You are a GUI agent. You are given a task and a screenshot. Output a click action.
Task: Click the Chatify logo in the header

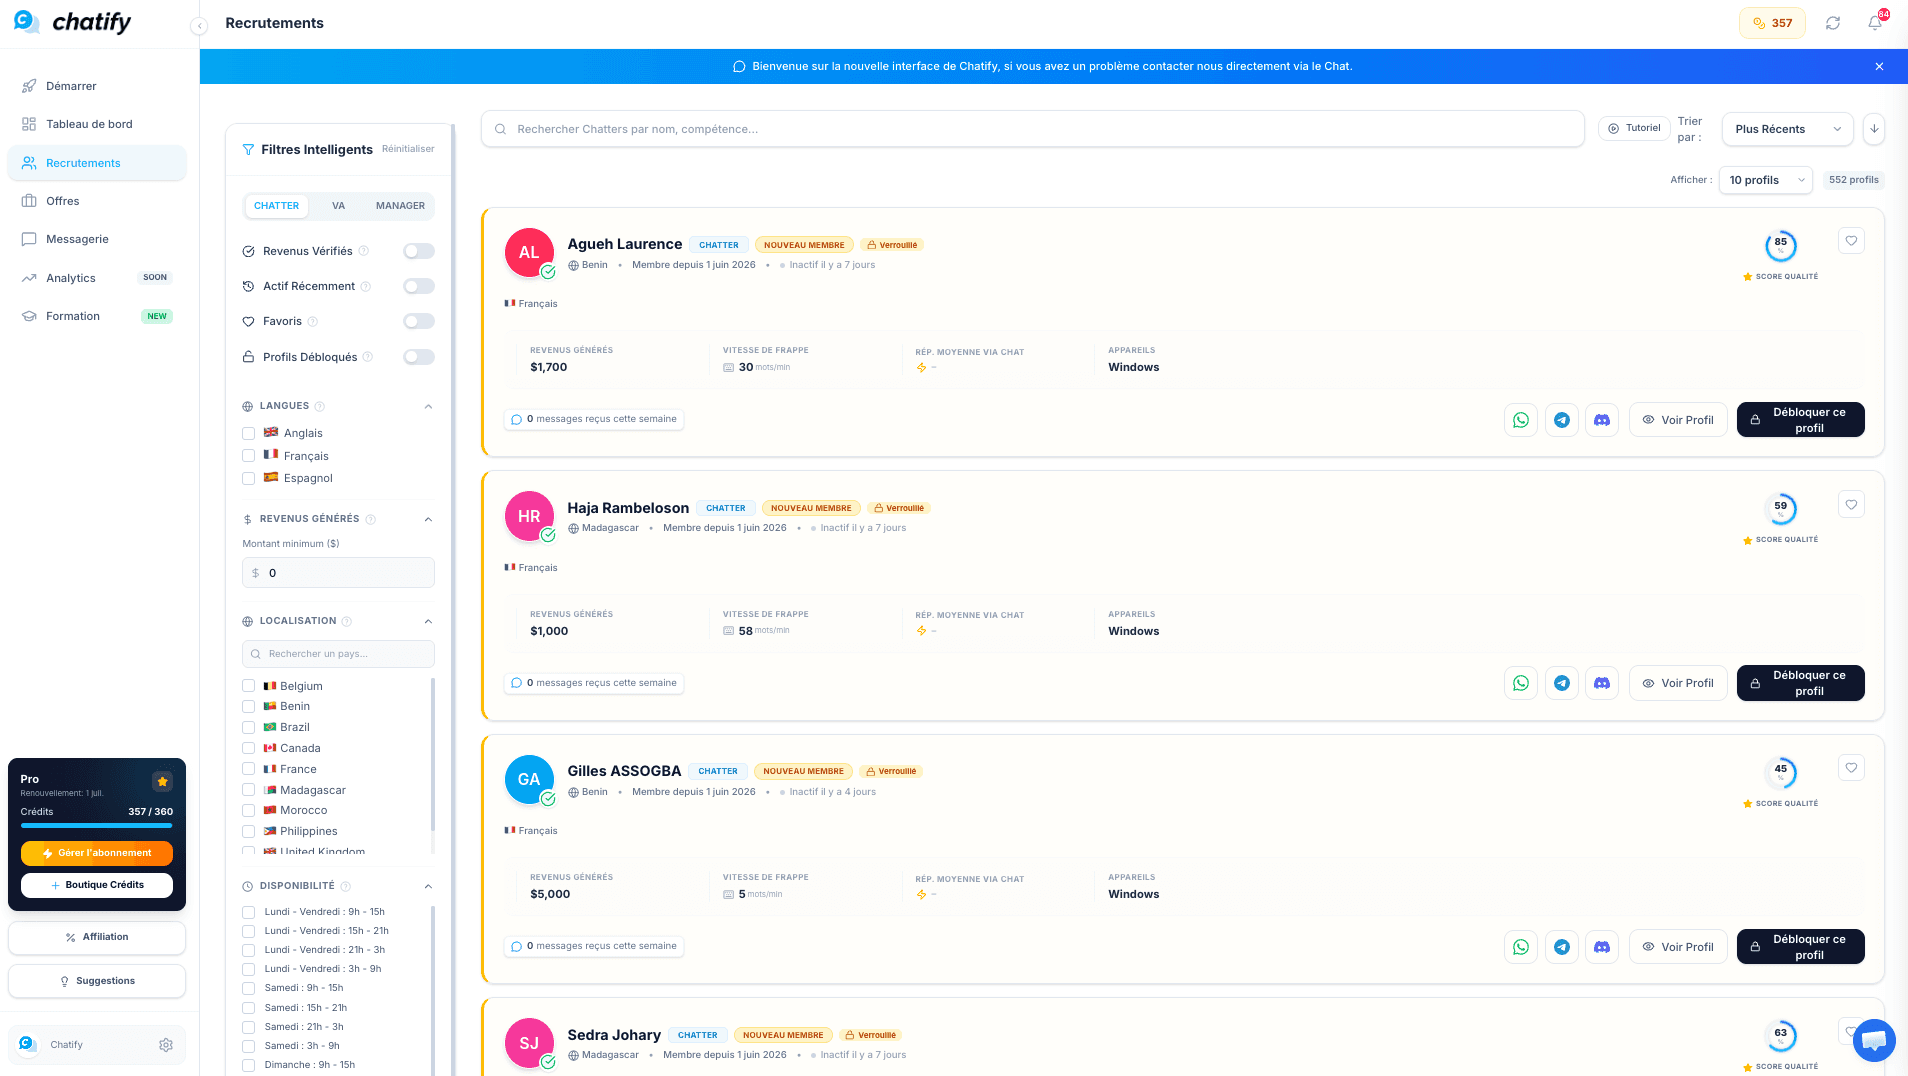tap(73, 22)
